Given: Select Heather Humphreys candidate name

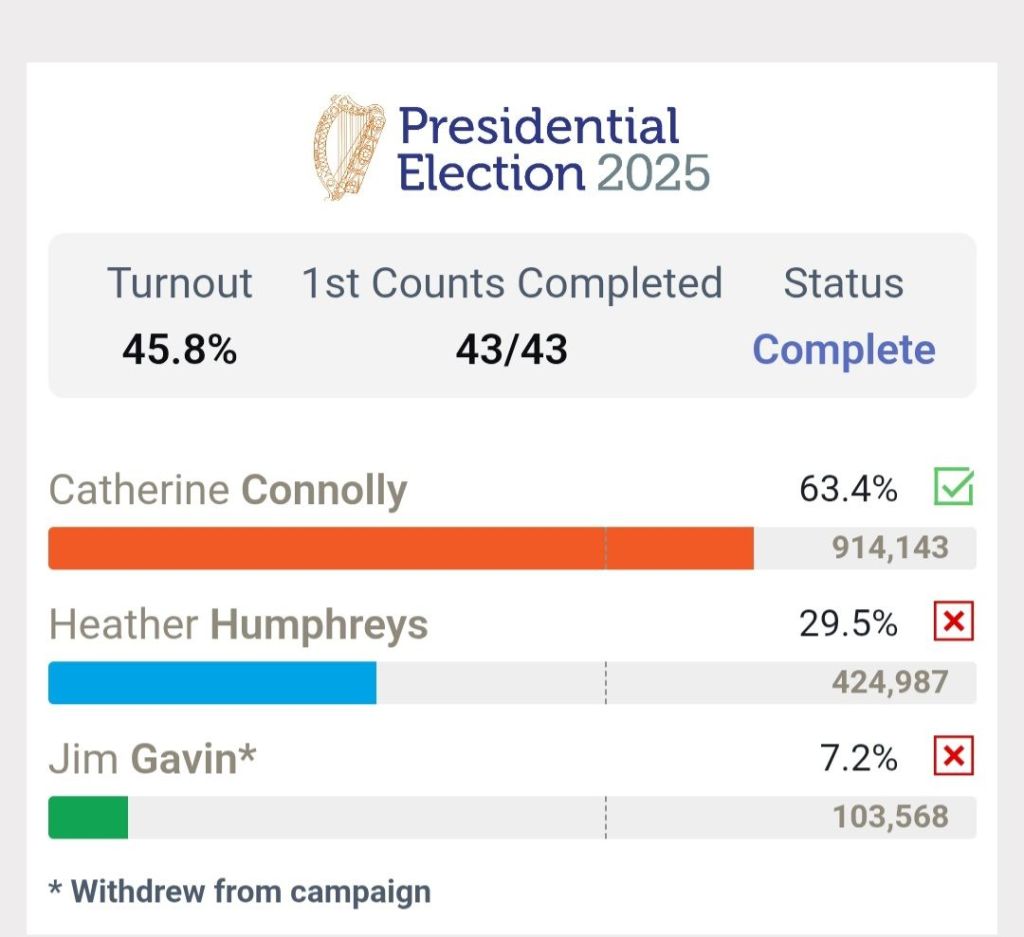Looking at the screenshot, I should pos(238,625).
